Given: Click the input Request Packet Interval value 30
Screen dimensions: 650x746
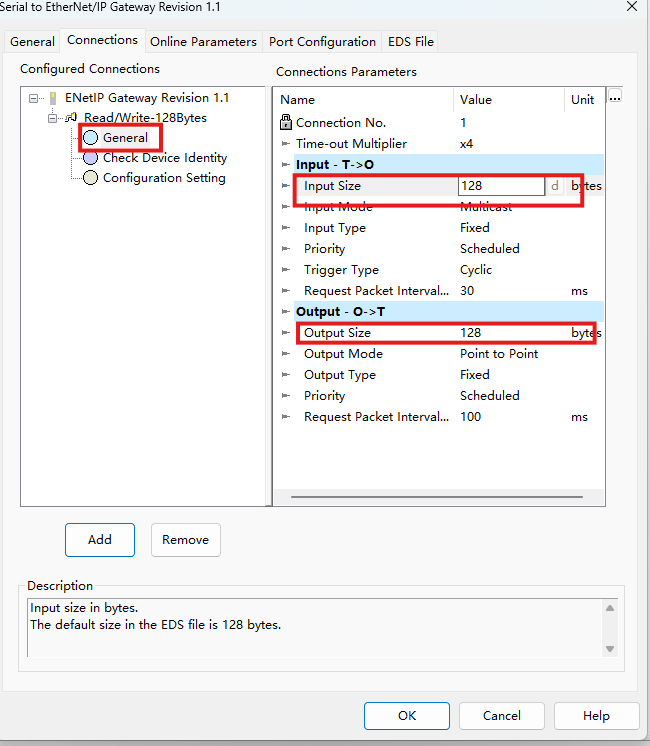Looking at the screenshot, I should [x=467, y=291].
